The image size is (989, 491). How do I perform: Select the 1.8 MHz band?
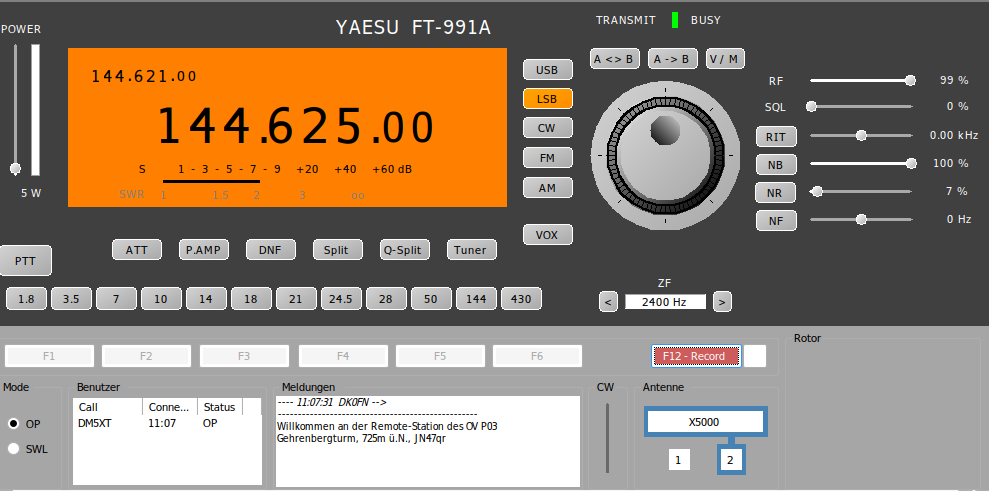pos(26,299)
